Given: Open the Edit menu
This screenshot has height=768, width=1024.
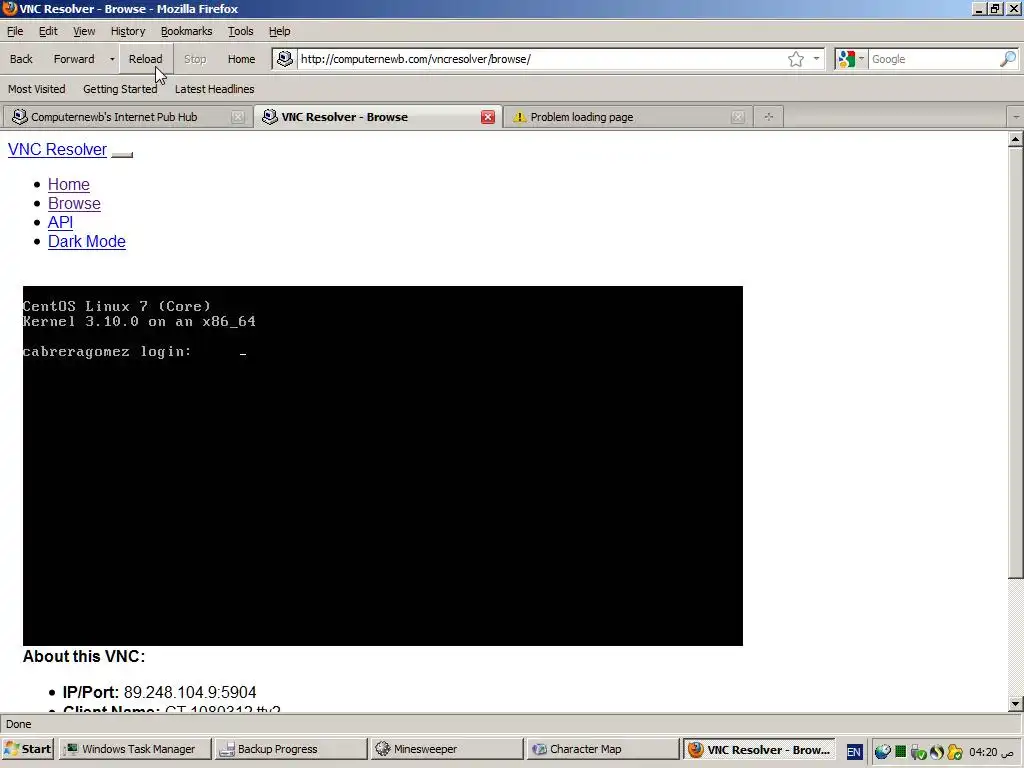Looking at the screenshot, I should coord(48,31).
